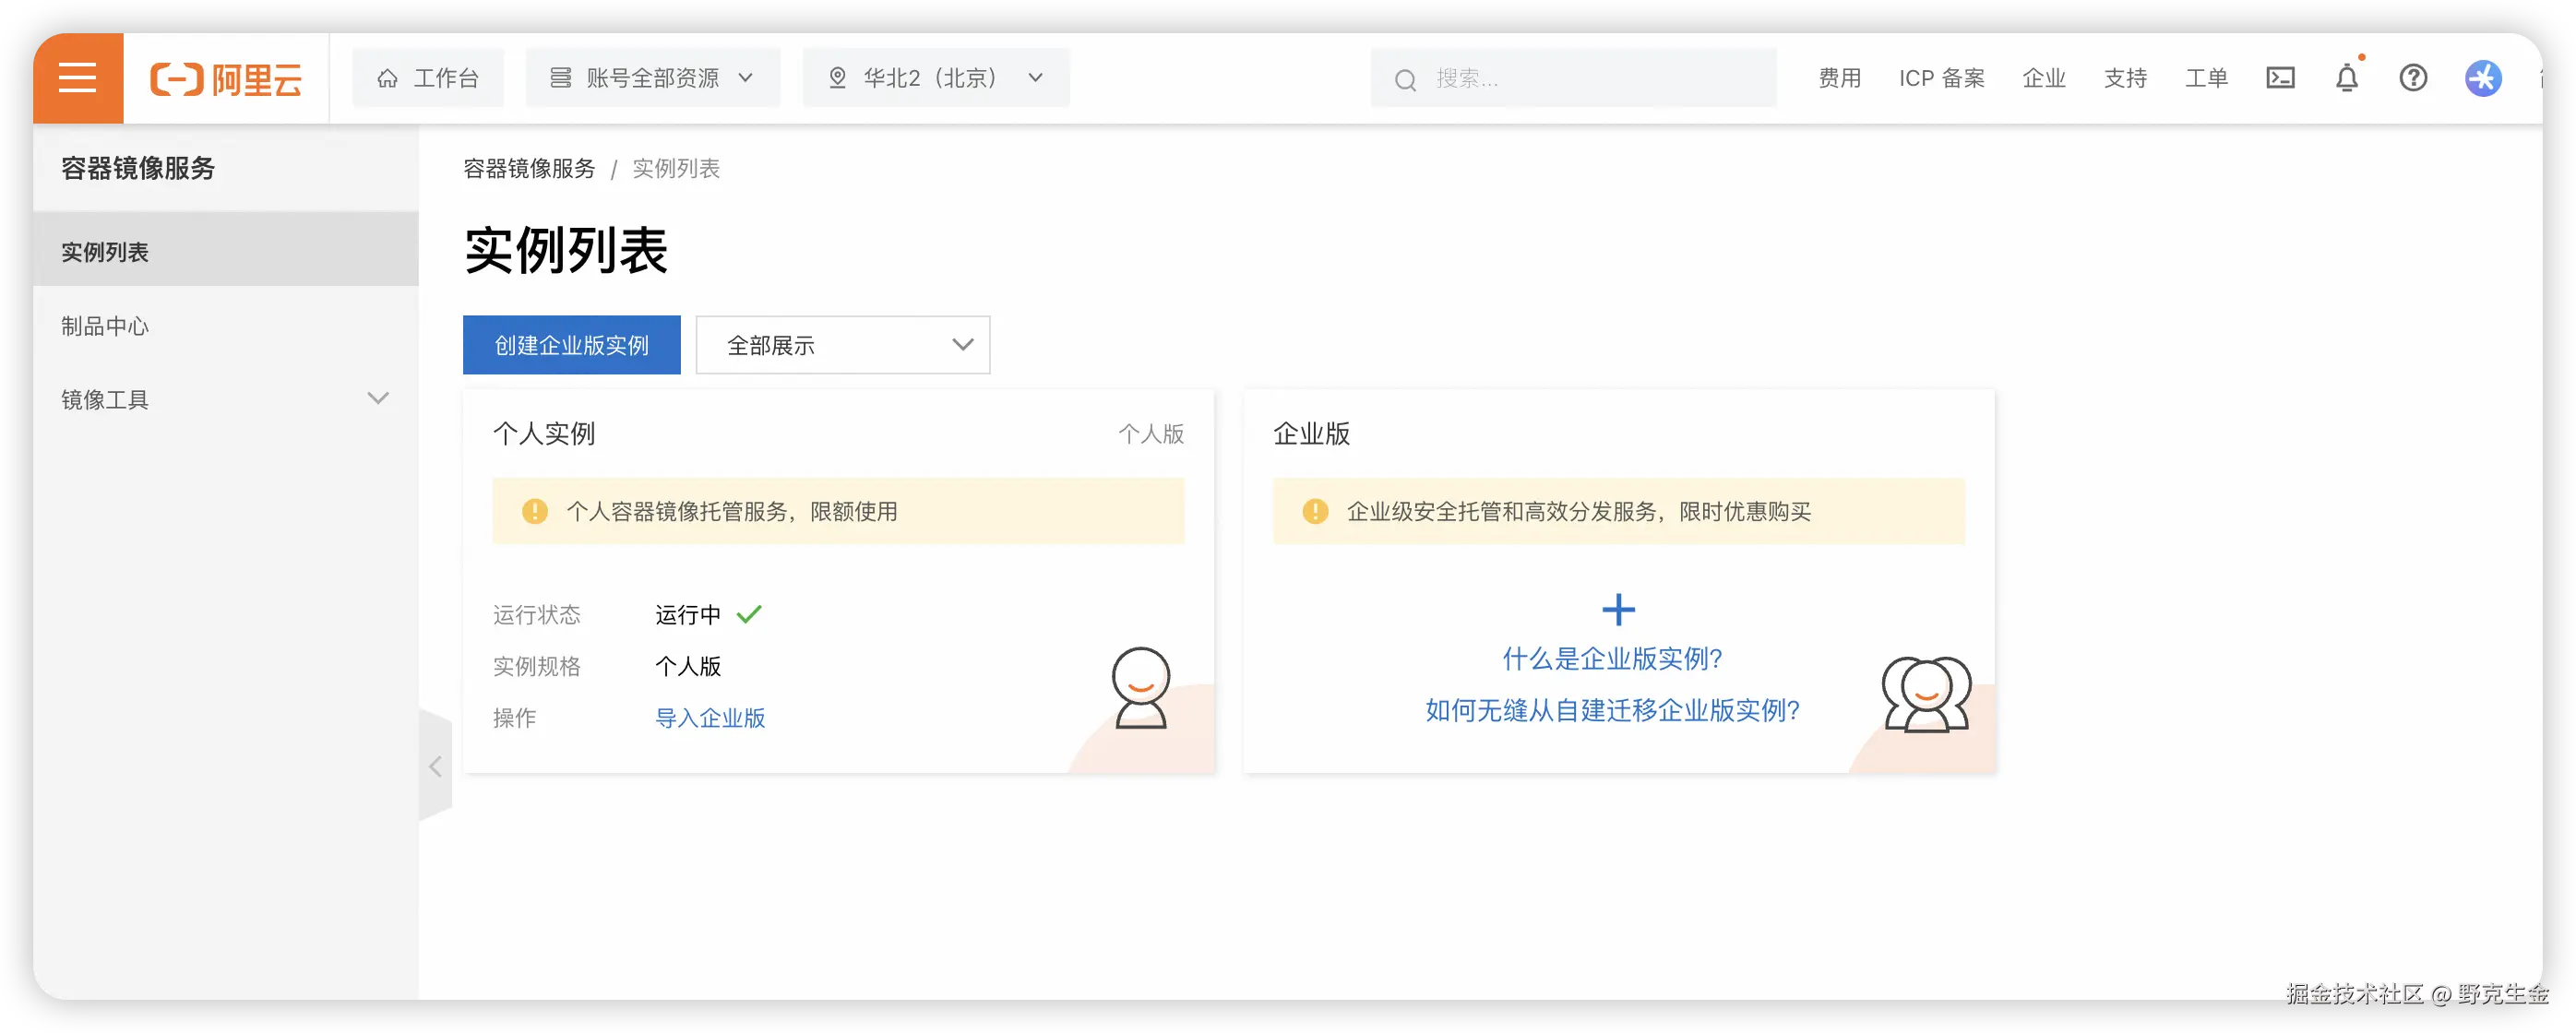
Task: Collapse the left sidebar with the arrow handle
Action: [x=435, y=767]
